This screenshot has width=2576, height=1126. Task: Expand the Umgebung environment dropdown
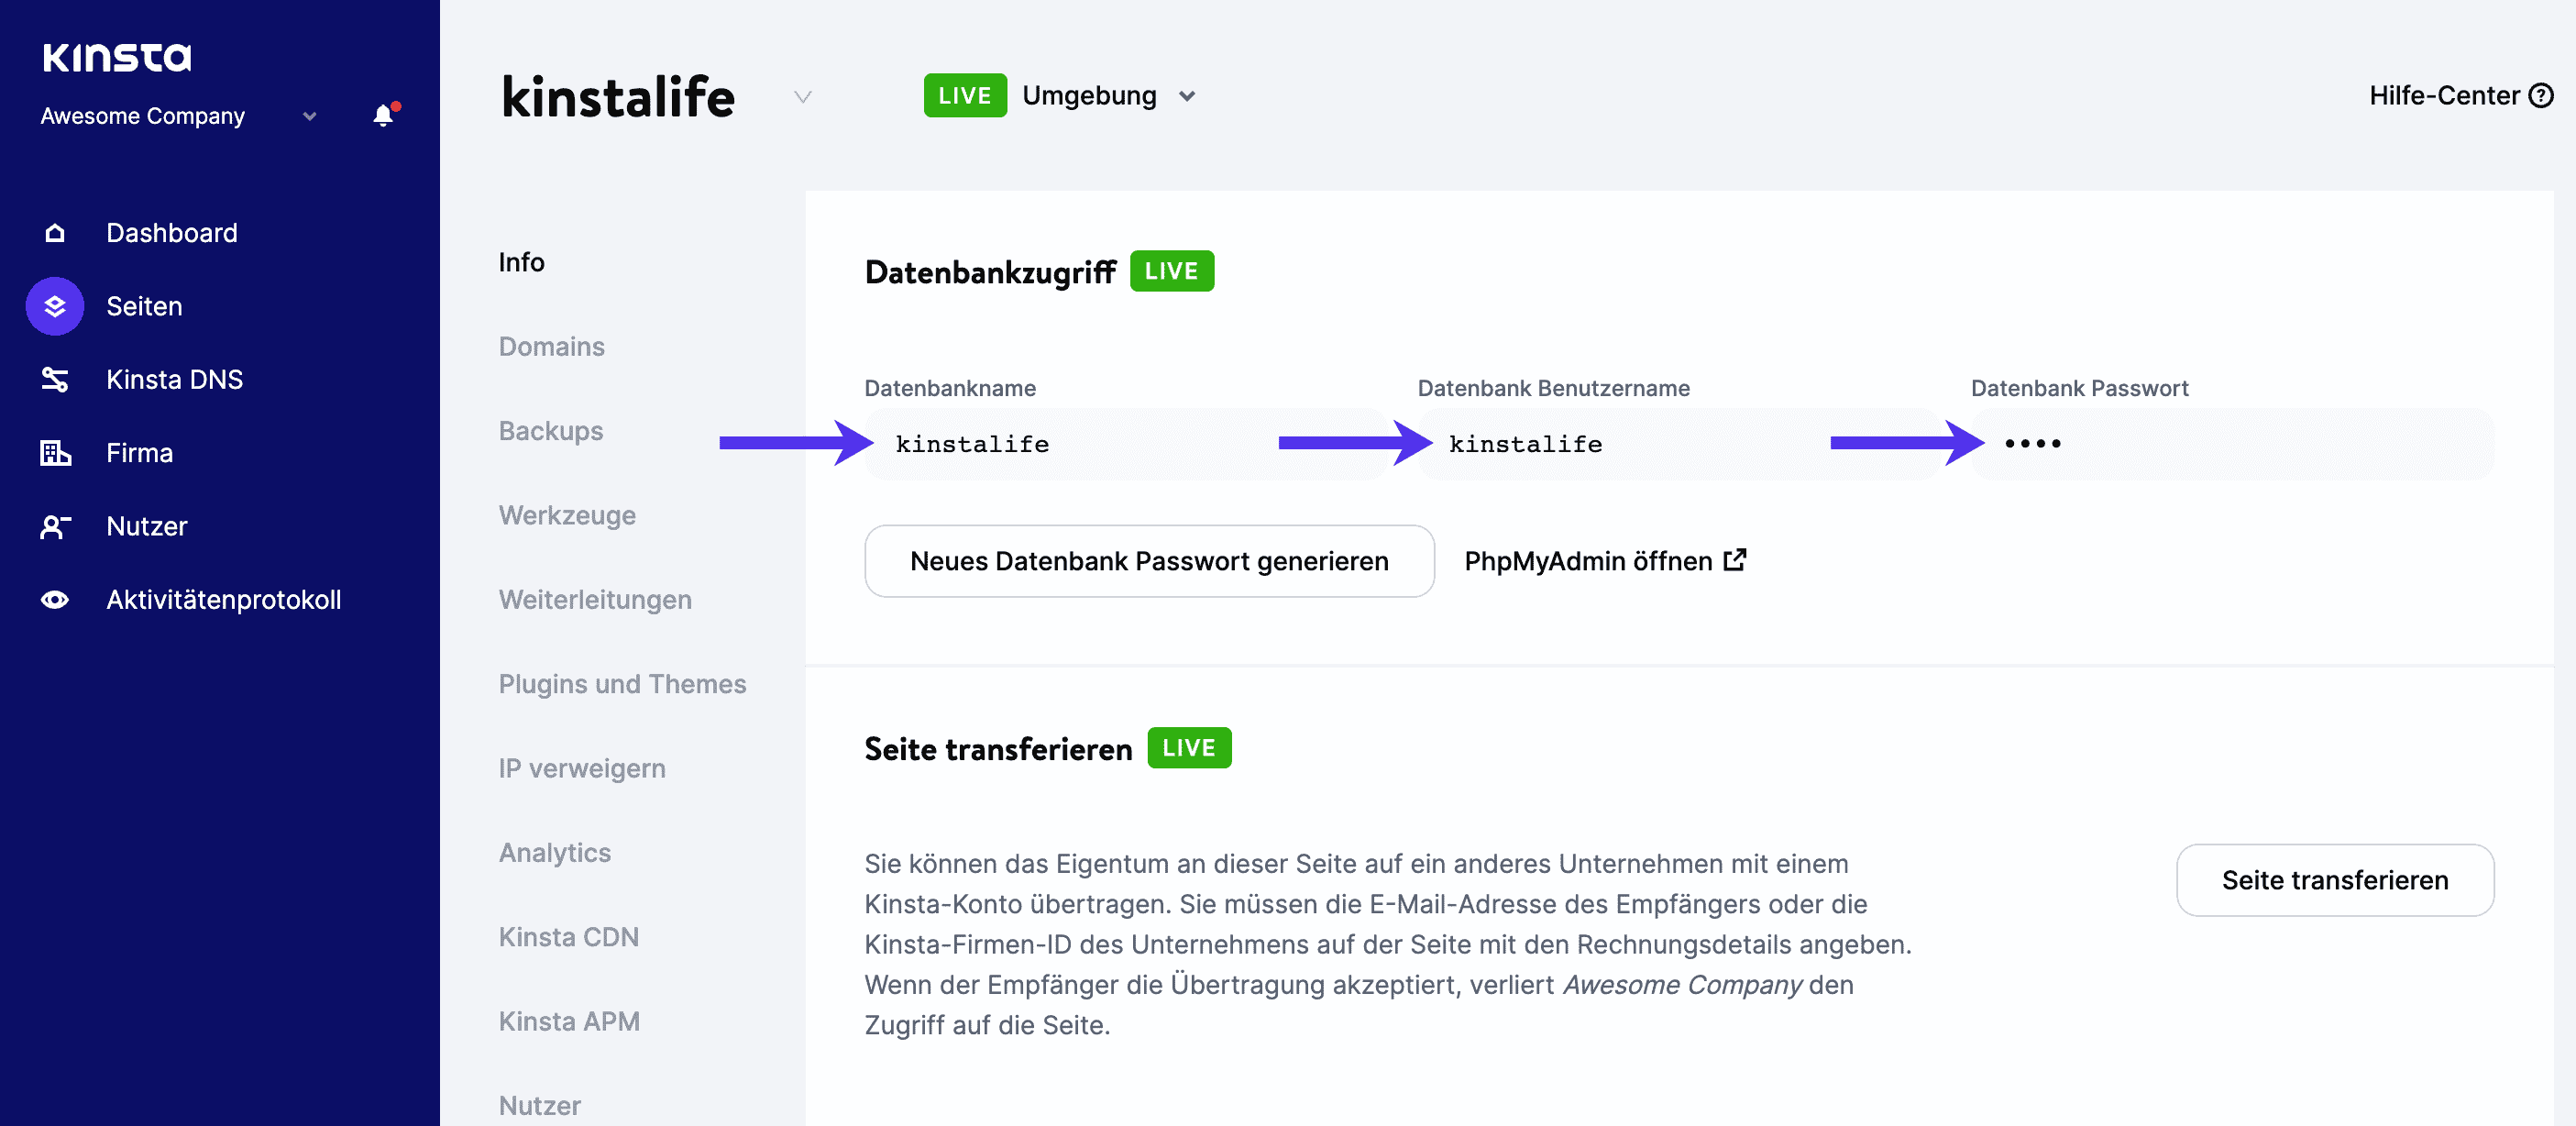click(x=1187, y=96)
